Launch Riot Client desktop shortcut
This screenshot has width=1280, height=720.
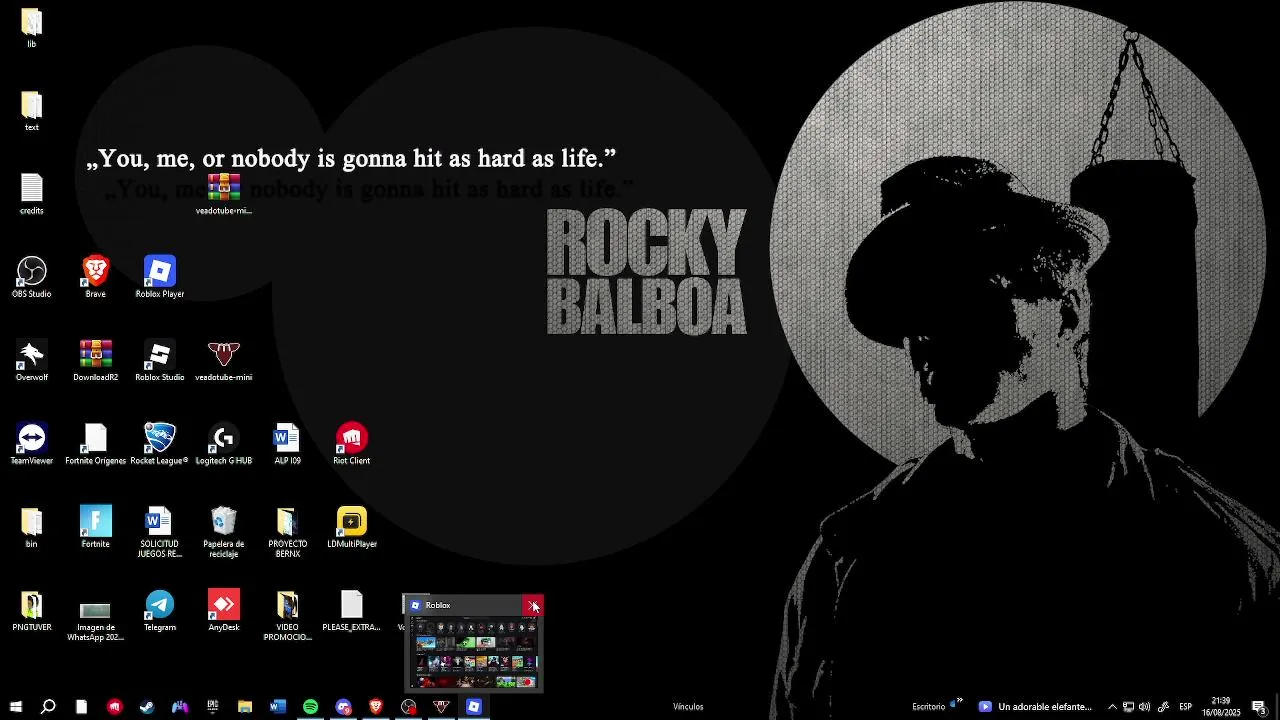351,444
